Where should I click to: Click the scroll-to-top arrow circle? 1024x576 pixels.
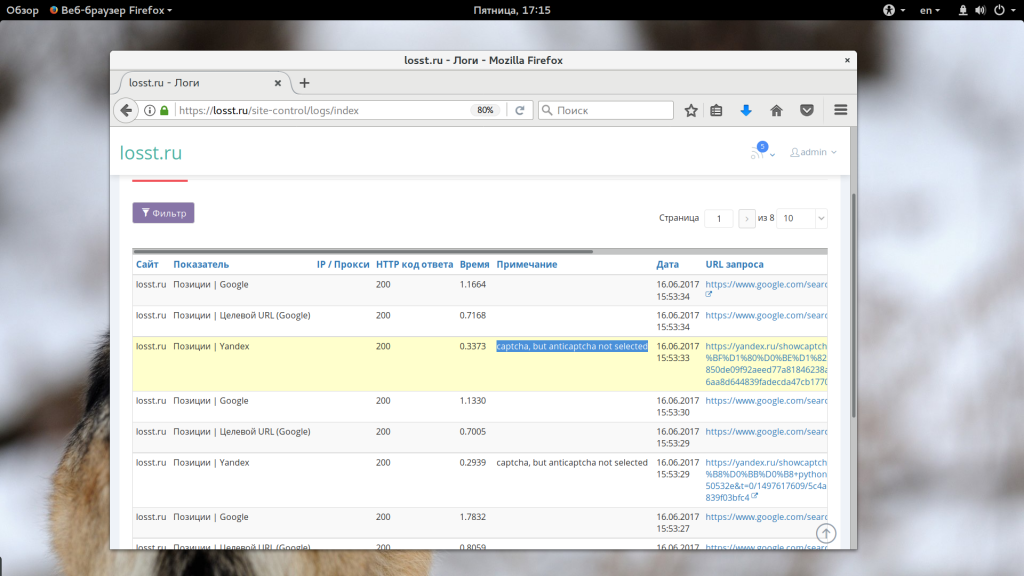point(826,534)
